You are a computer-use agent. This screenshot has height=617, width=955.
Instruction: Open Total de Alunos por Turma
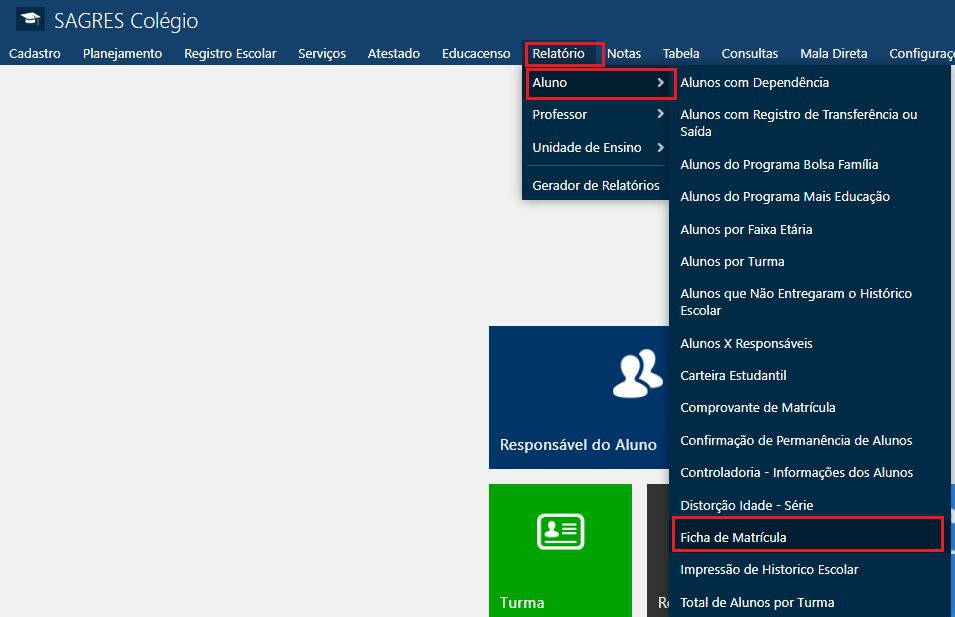756,603
